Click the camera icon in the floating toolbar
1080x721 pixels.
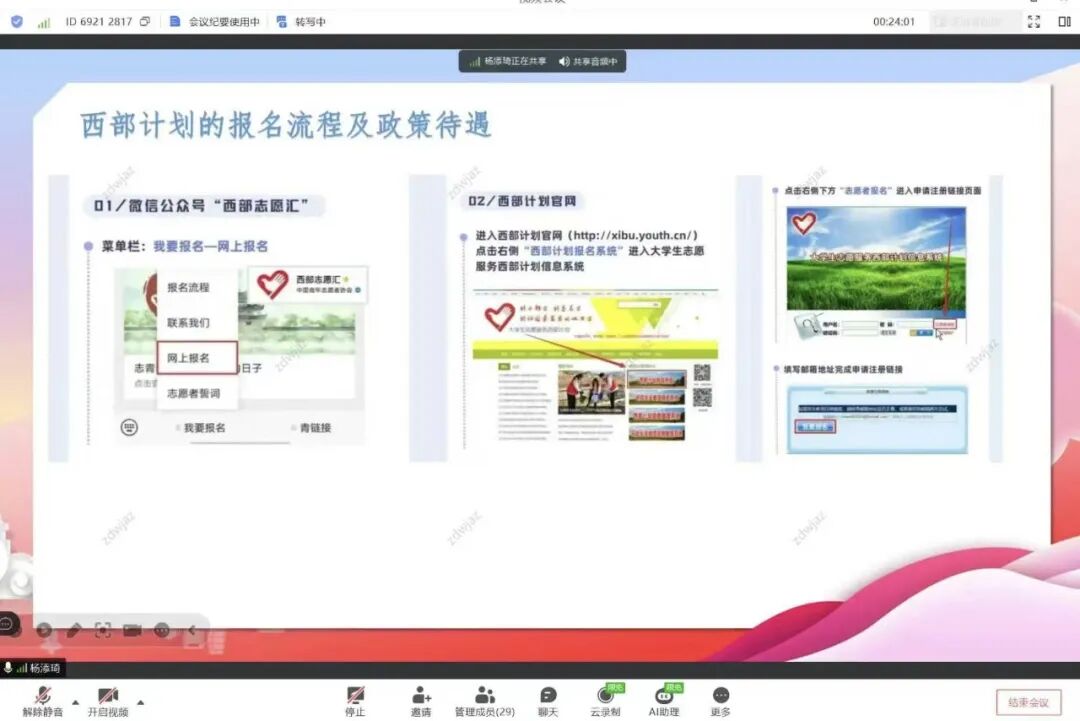132,629
